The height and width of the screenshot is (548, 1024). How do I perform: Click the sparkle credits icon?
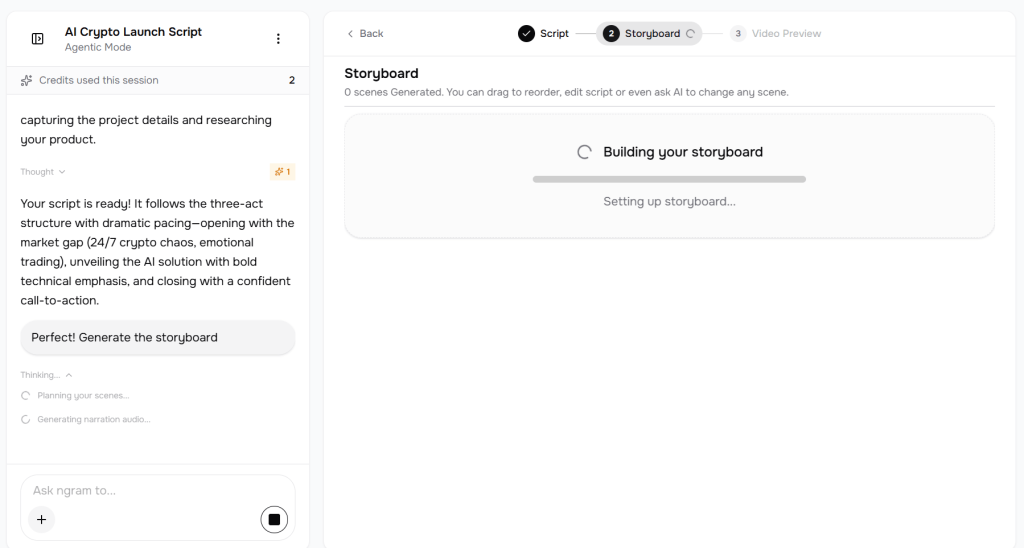(x=27, y=80)
